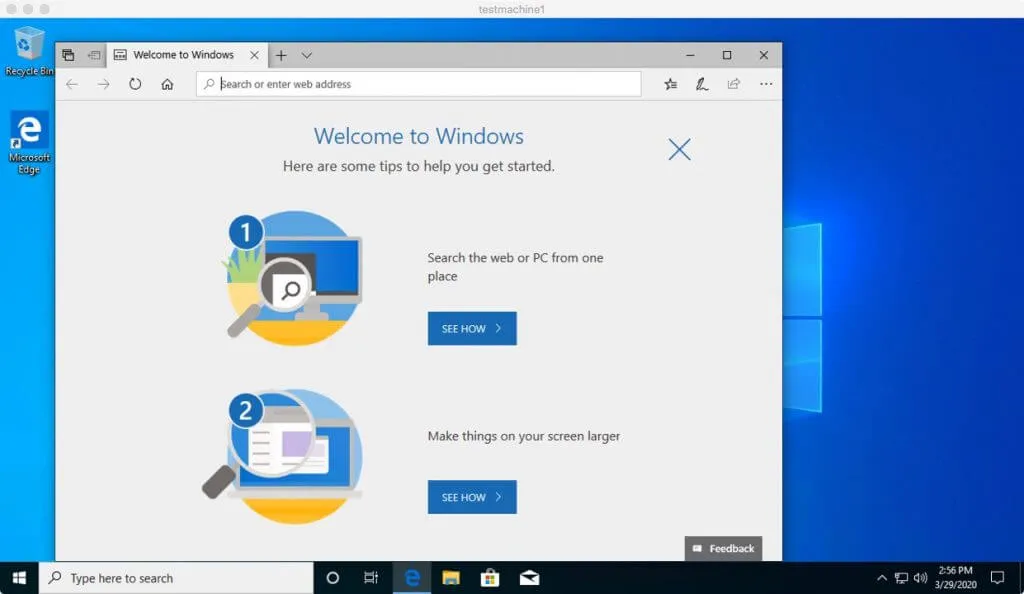Open Microsoft Store from taskbar
This screenshot has height=594, width=1024.
click(x=490, y=578)
